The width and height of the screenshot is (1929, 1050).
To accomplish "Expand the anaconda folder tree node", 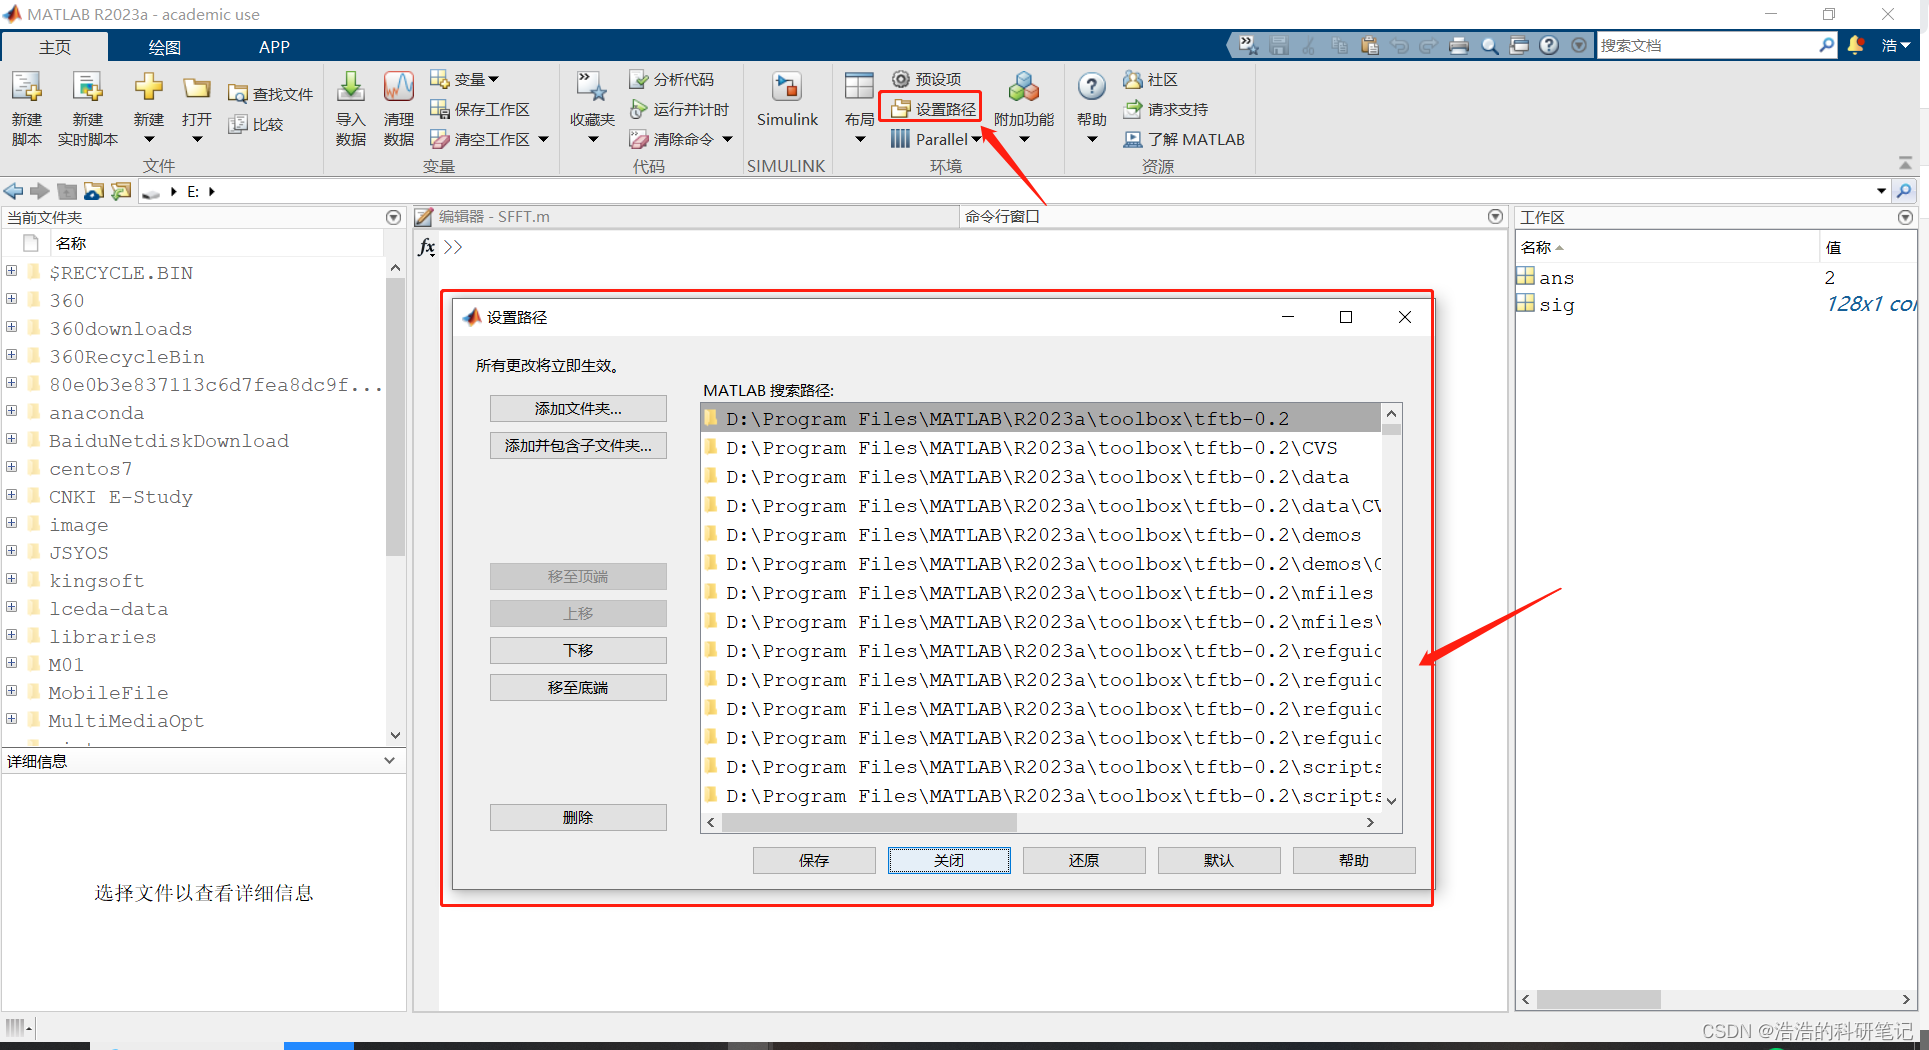I will coord(11,411).
